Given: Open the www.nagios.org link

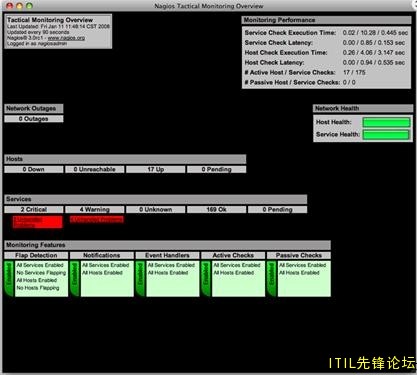Looking at the screenshot, I should point(66,38).
